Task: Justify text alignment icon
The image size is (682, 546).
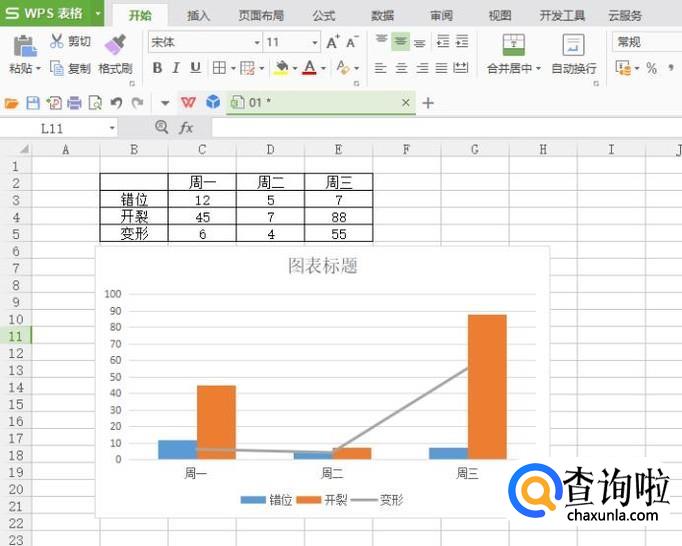Action: 441,68
